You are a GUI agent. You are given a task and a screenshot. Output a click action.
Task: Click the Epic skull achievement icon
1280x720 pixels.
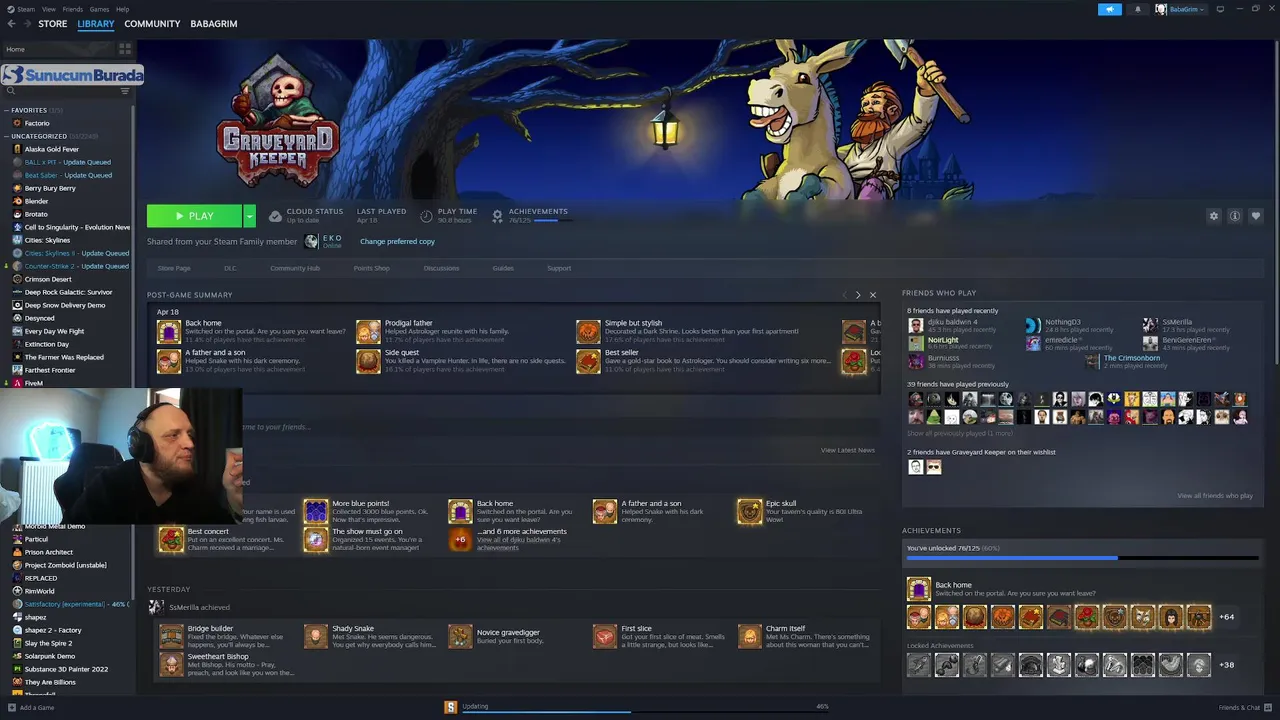[749, 512]
